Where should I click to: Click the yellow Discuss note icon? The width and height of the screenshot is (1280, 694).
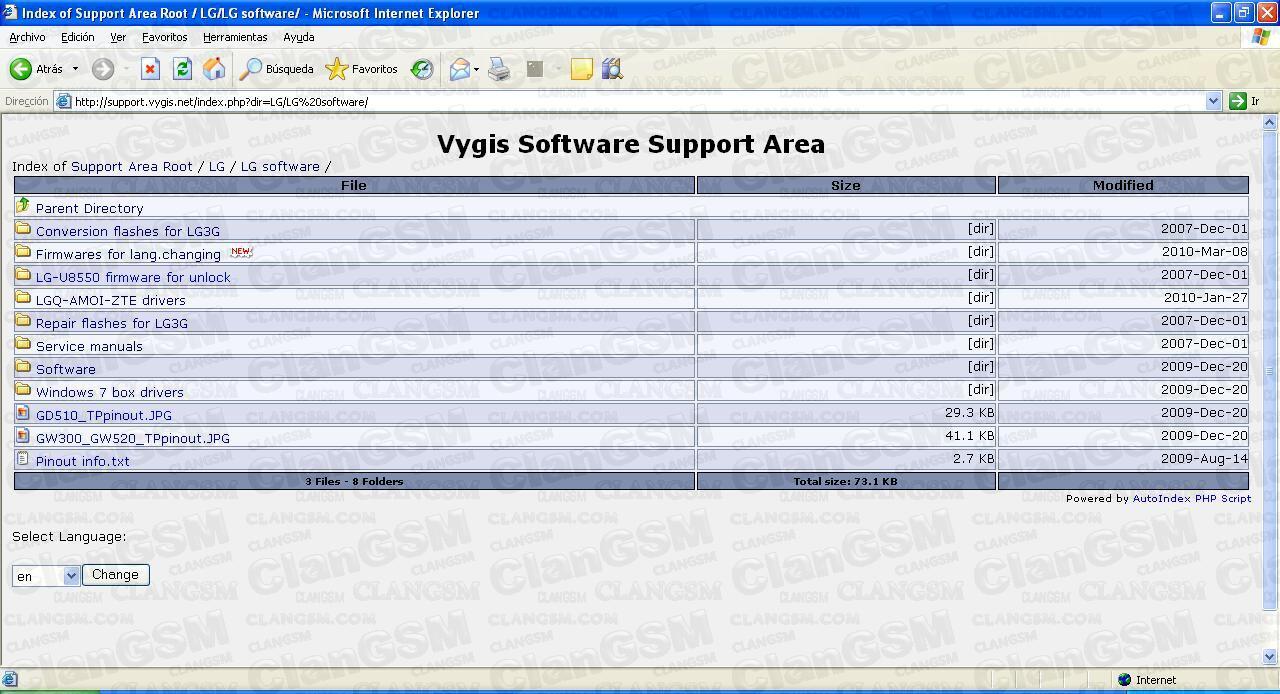(582, 69)
